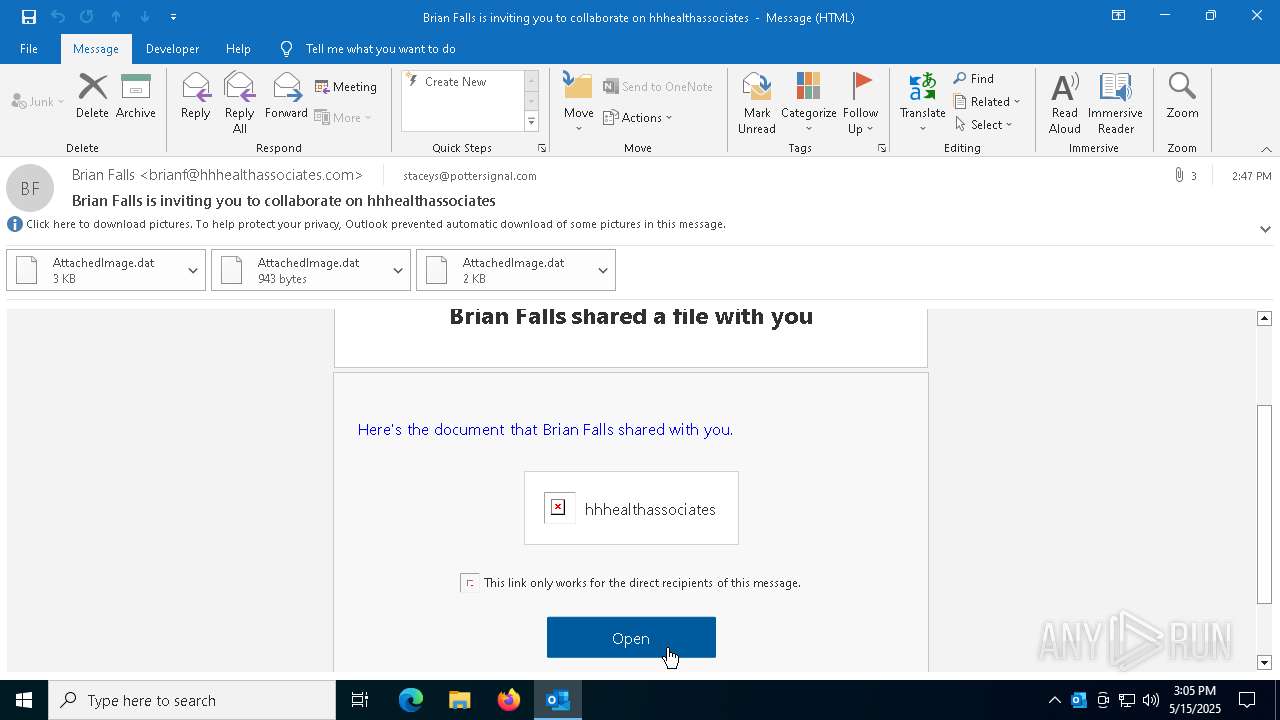
Task: Click the message body scrollbar down arrow
Action: coord(1264,662)
